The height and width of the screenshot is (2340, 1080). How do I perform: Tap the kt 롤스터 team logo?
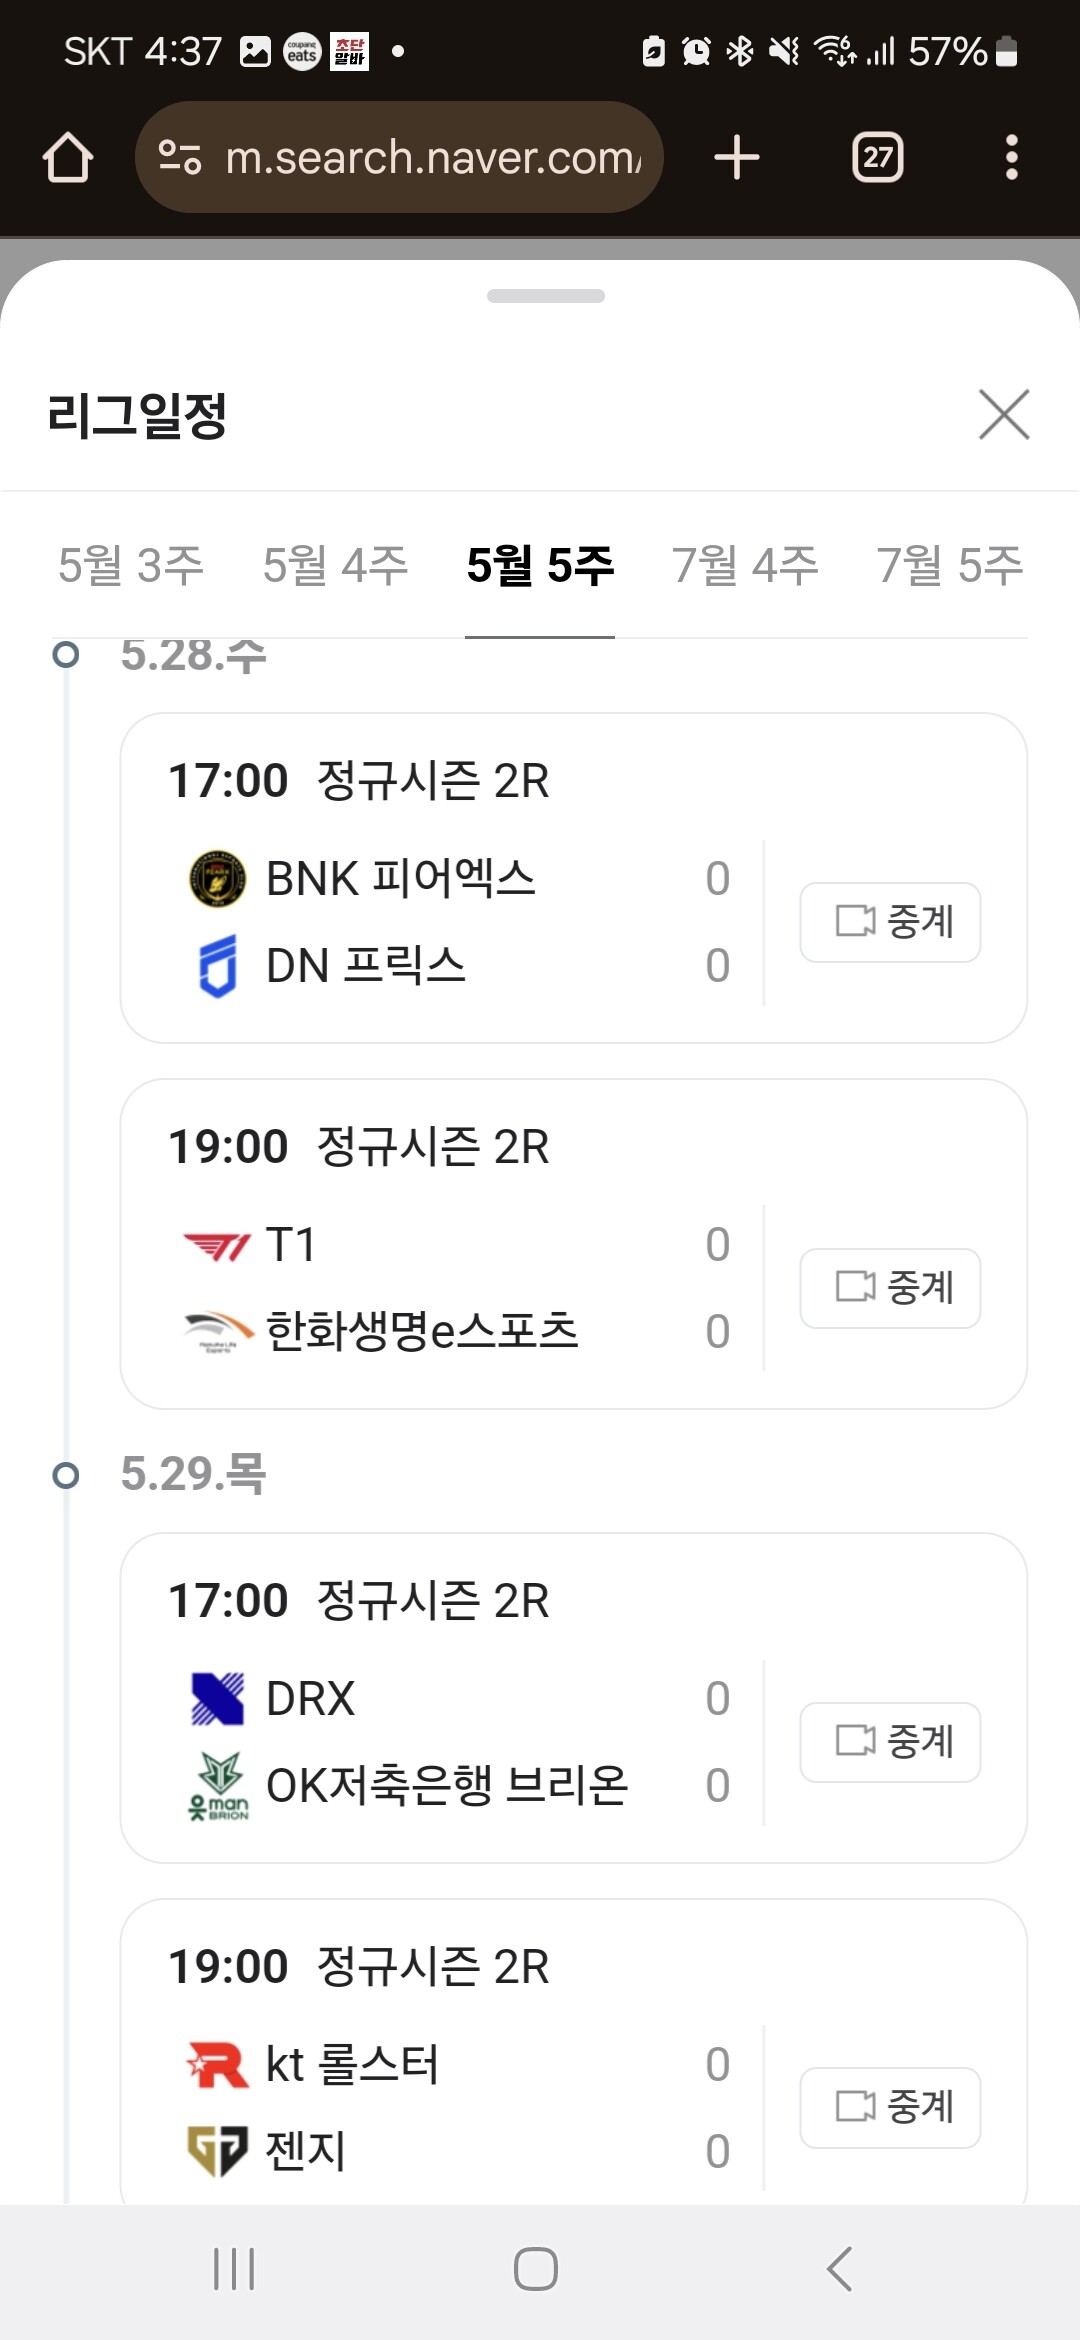(x=217, y=2065)
